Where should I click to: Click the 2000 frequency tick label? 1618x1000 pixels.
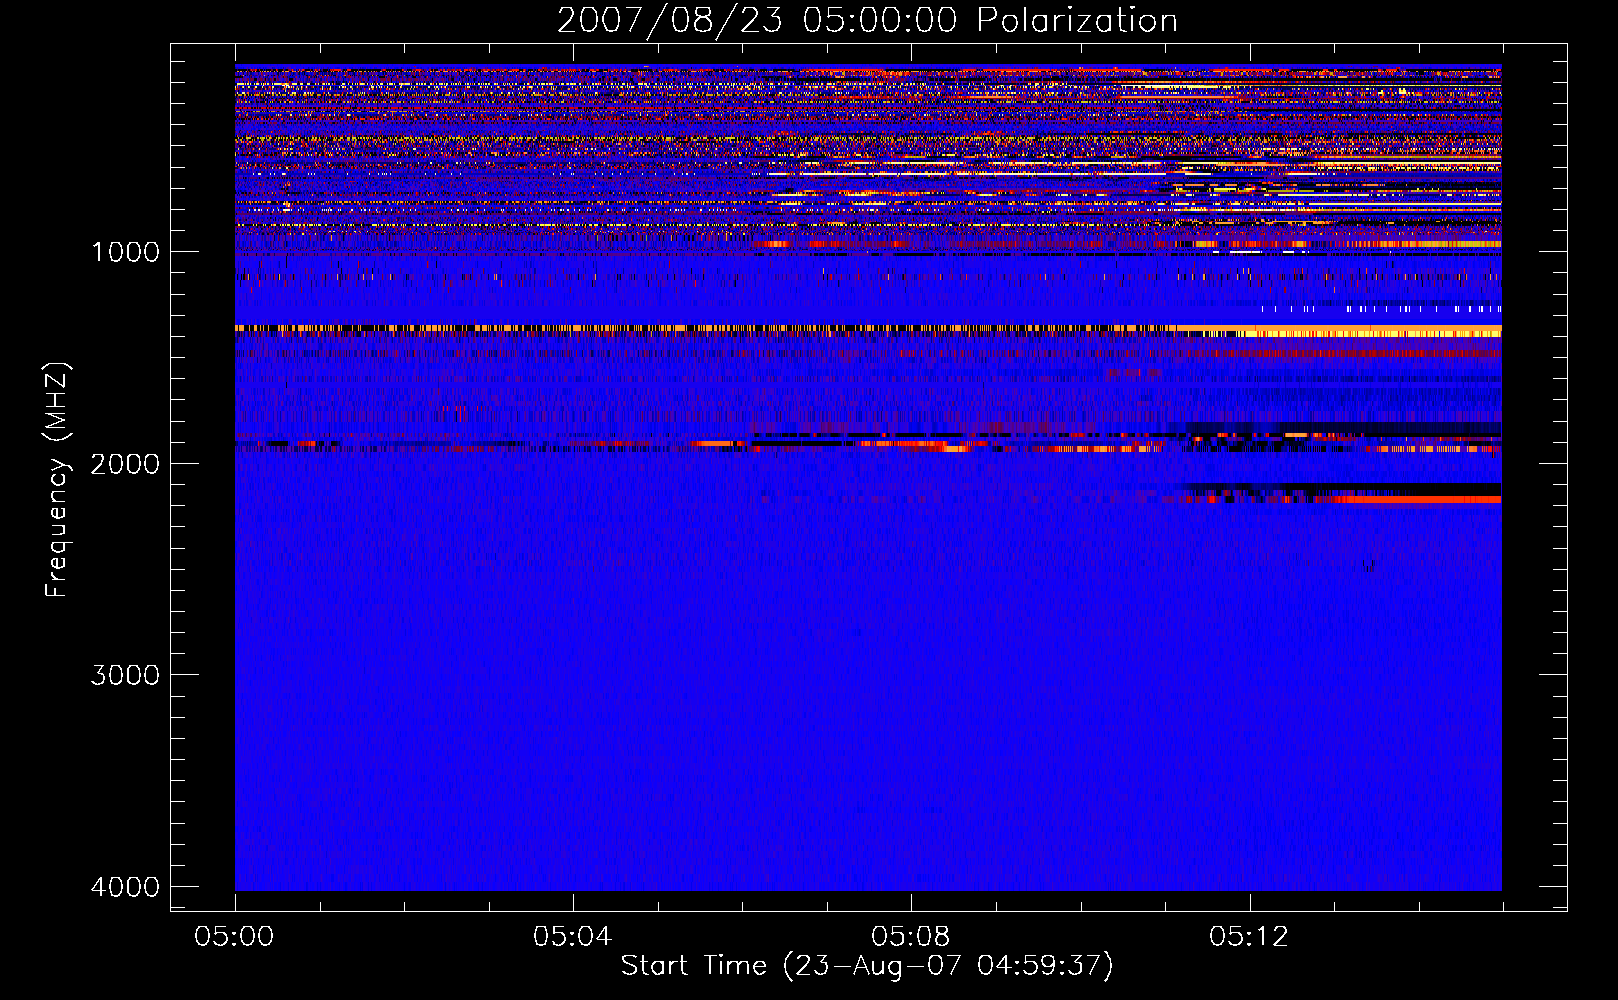(x=125, y=464)
